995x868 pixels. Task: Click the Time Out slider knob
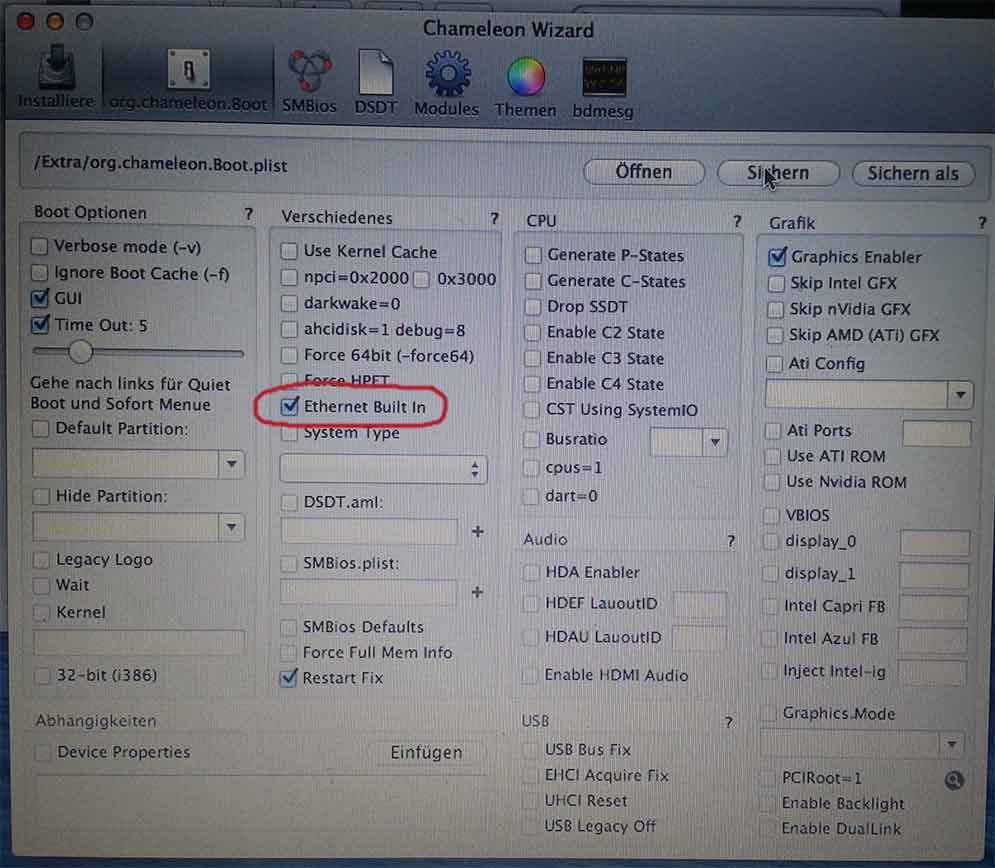pyautogui.click(x=81, y=351)
